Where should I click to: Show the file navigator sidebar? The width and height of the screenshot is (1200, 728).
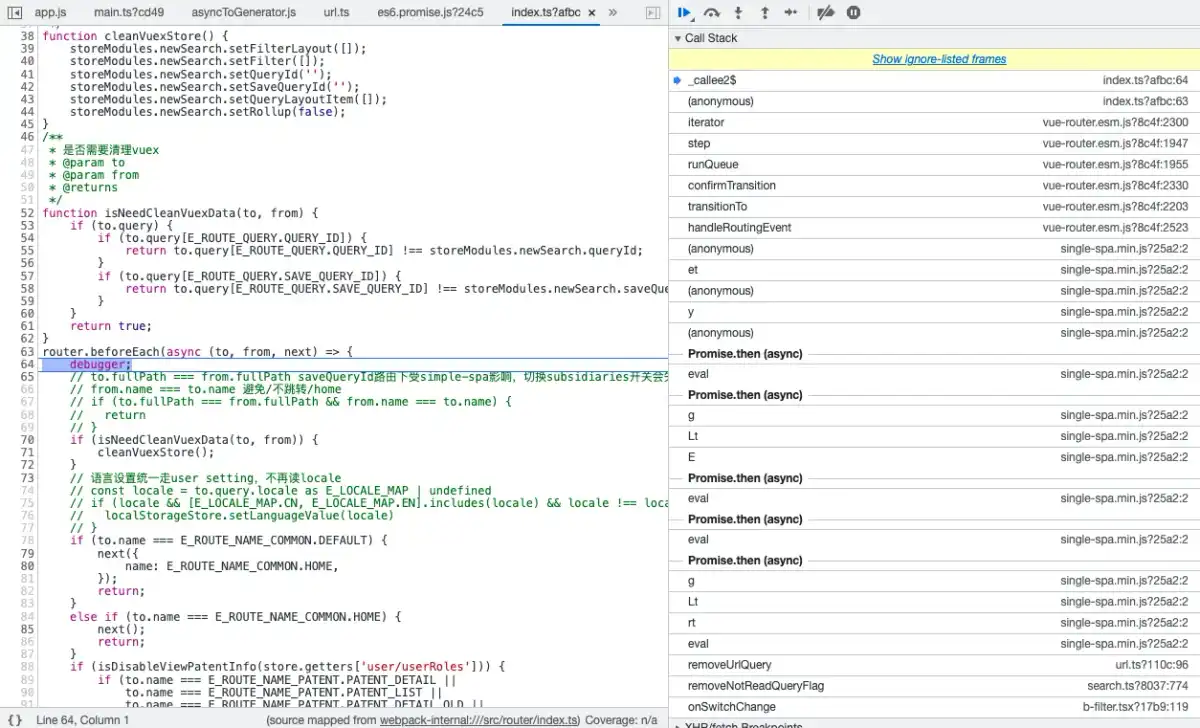(x=15, y=13)
